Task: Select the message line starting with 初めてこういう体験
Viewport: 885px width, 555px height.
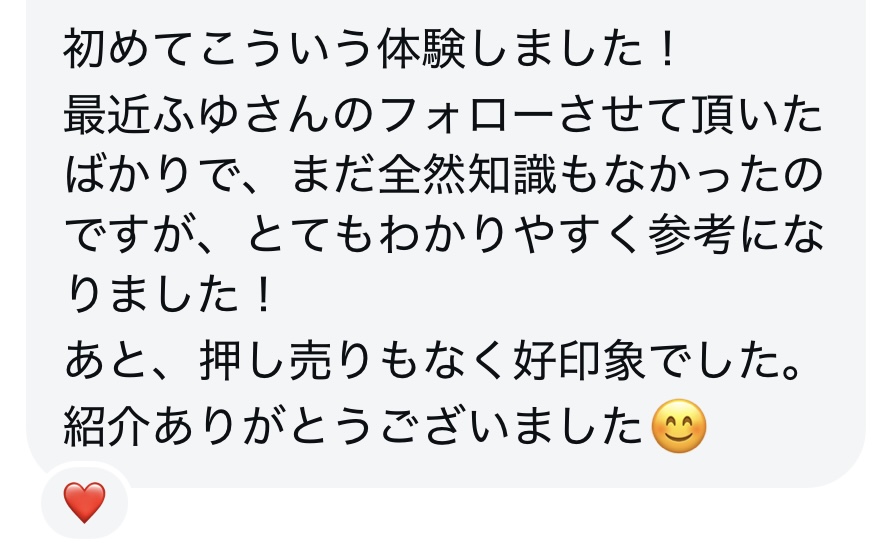Action: [370, 50]
